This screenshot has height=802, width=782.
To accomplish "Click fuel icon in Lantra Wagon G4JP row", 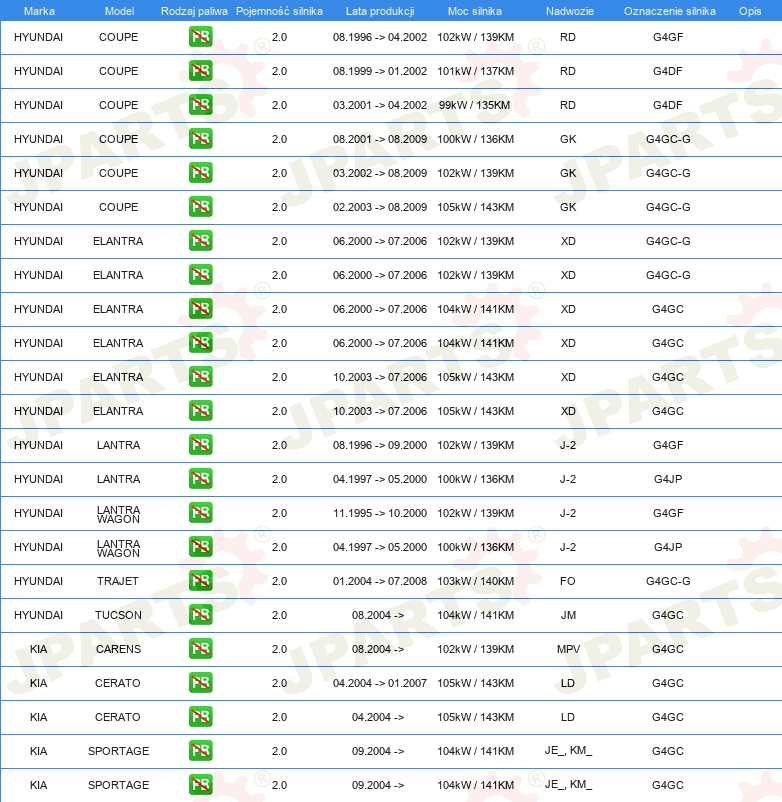I will pyautogui.click(x=200, y=547).
